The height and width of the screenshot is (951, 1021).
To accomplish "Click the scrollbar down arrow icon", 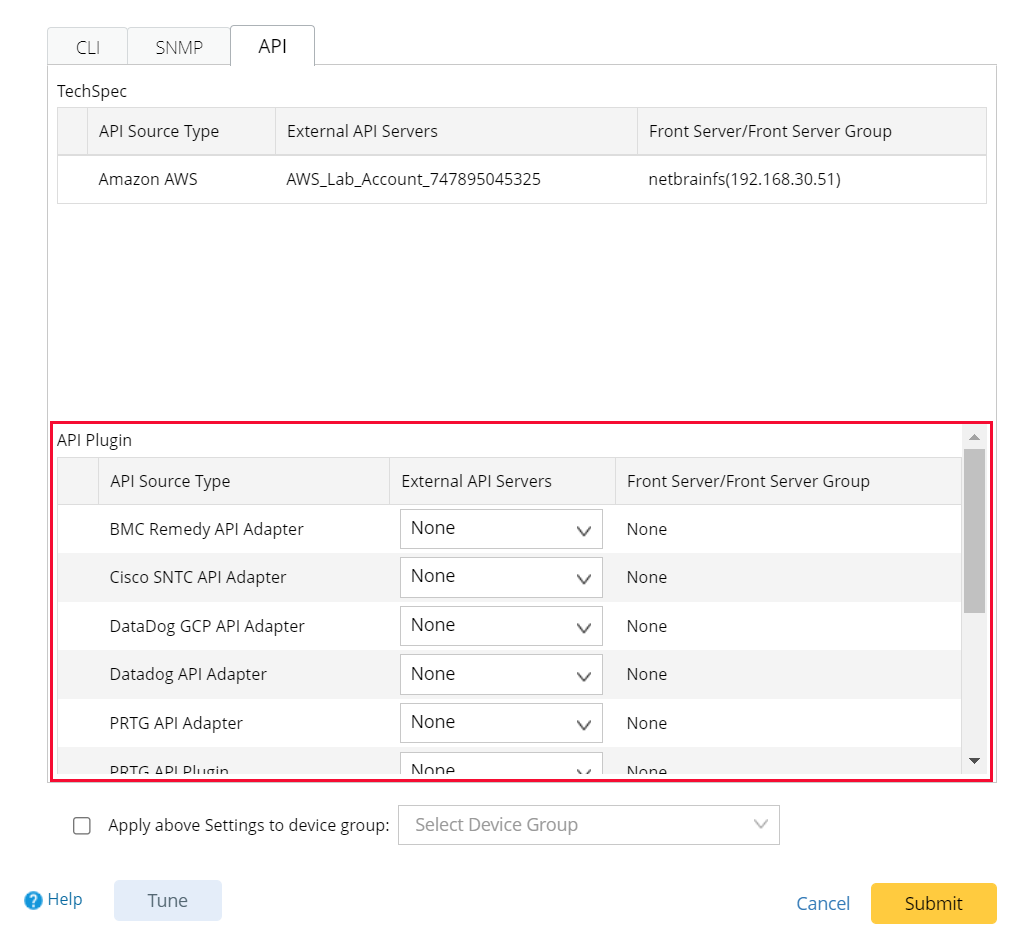I will [973, 761].
